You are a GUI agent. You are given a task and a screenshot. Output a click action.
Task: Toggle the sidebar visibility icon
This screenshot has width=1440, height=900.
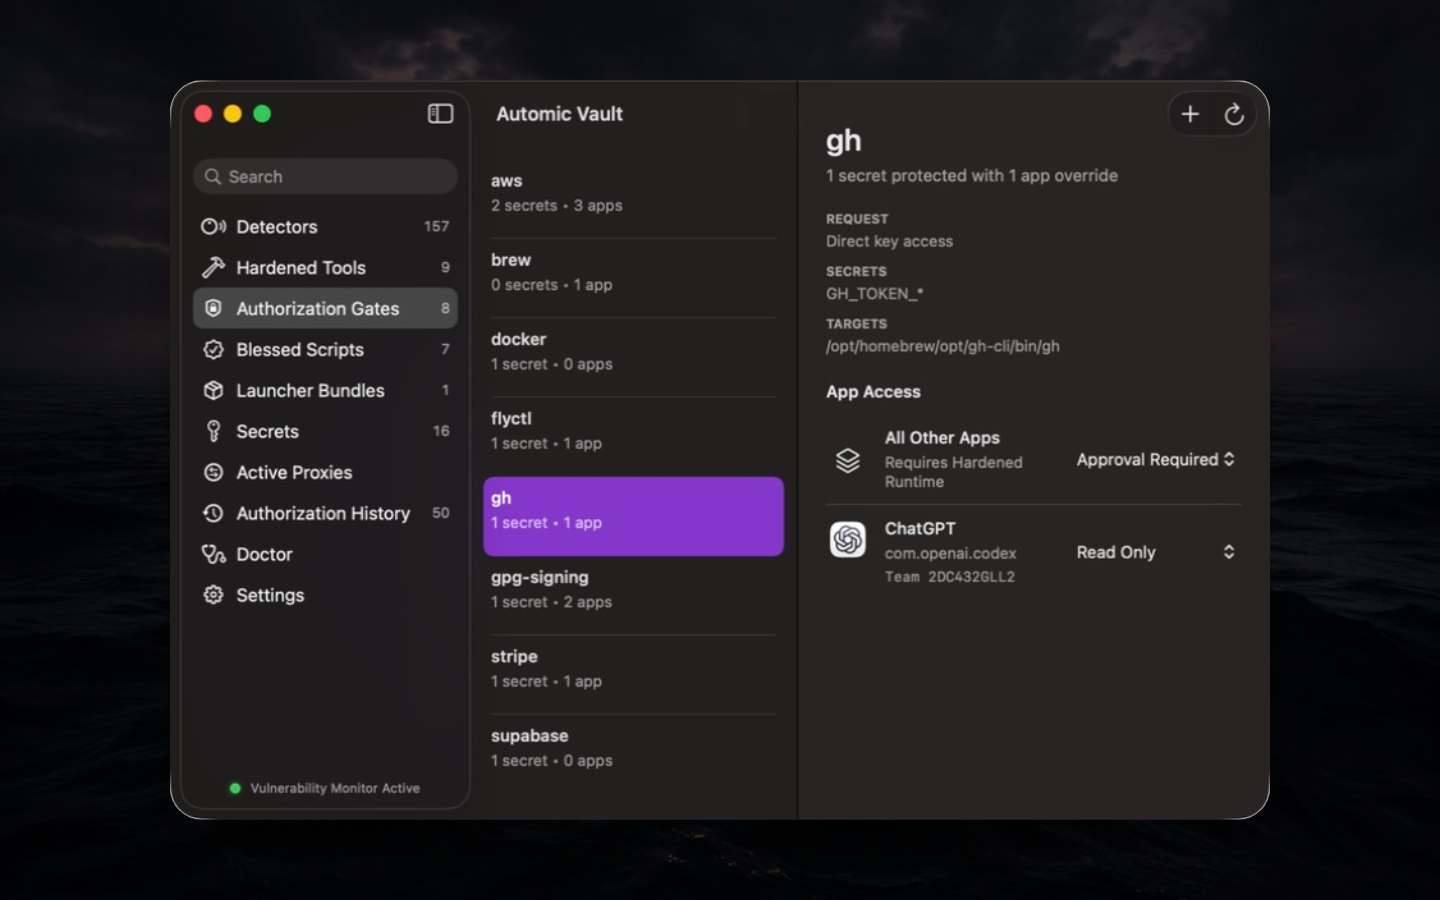tap(440, 114)
